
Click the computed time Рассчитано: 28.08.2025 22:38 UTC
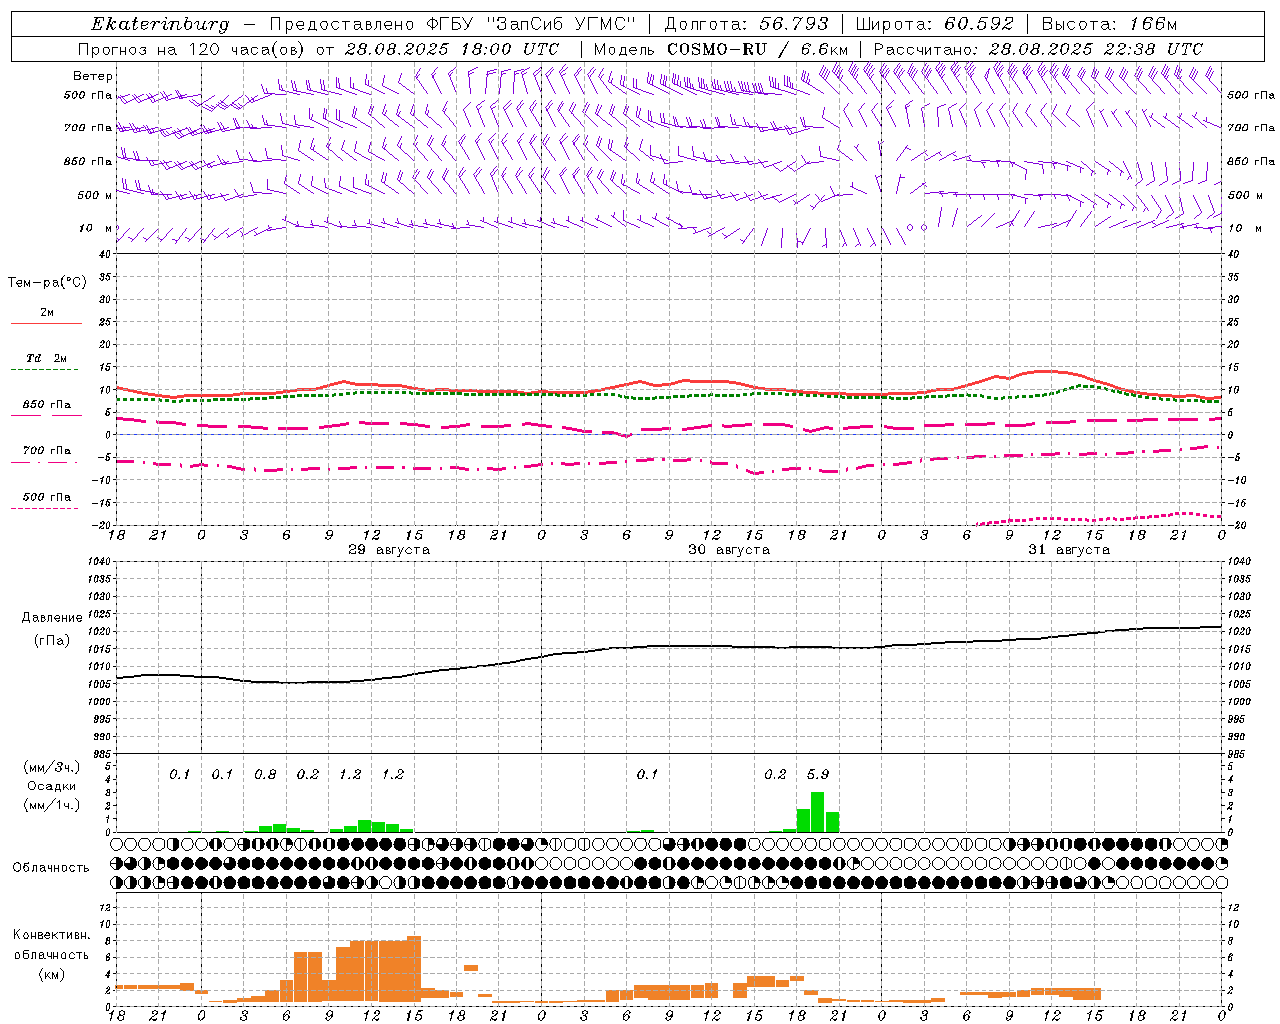[x=1038, y=49]
